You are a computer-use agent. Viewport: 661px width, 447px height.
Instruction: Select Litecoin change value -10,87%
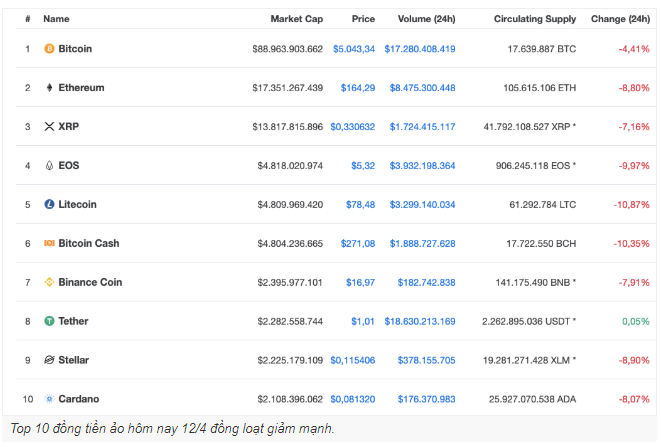[631, 205]
